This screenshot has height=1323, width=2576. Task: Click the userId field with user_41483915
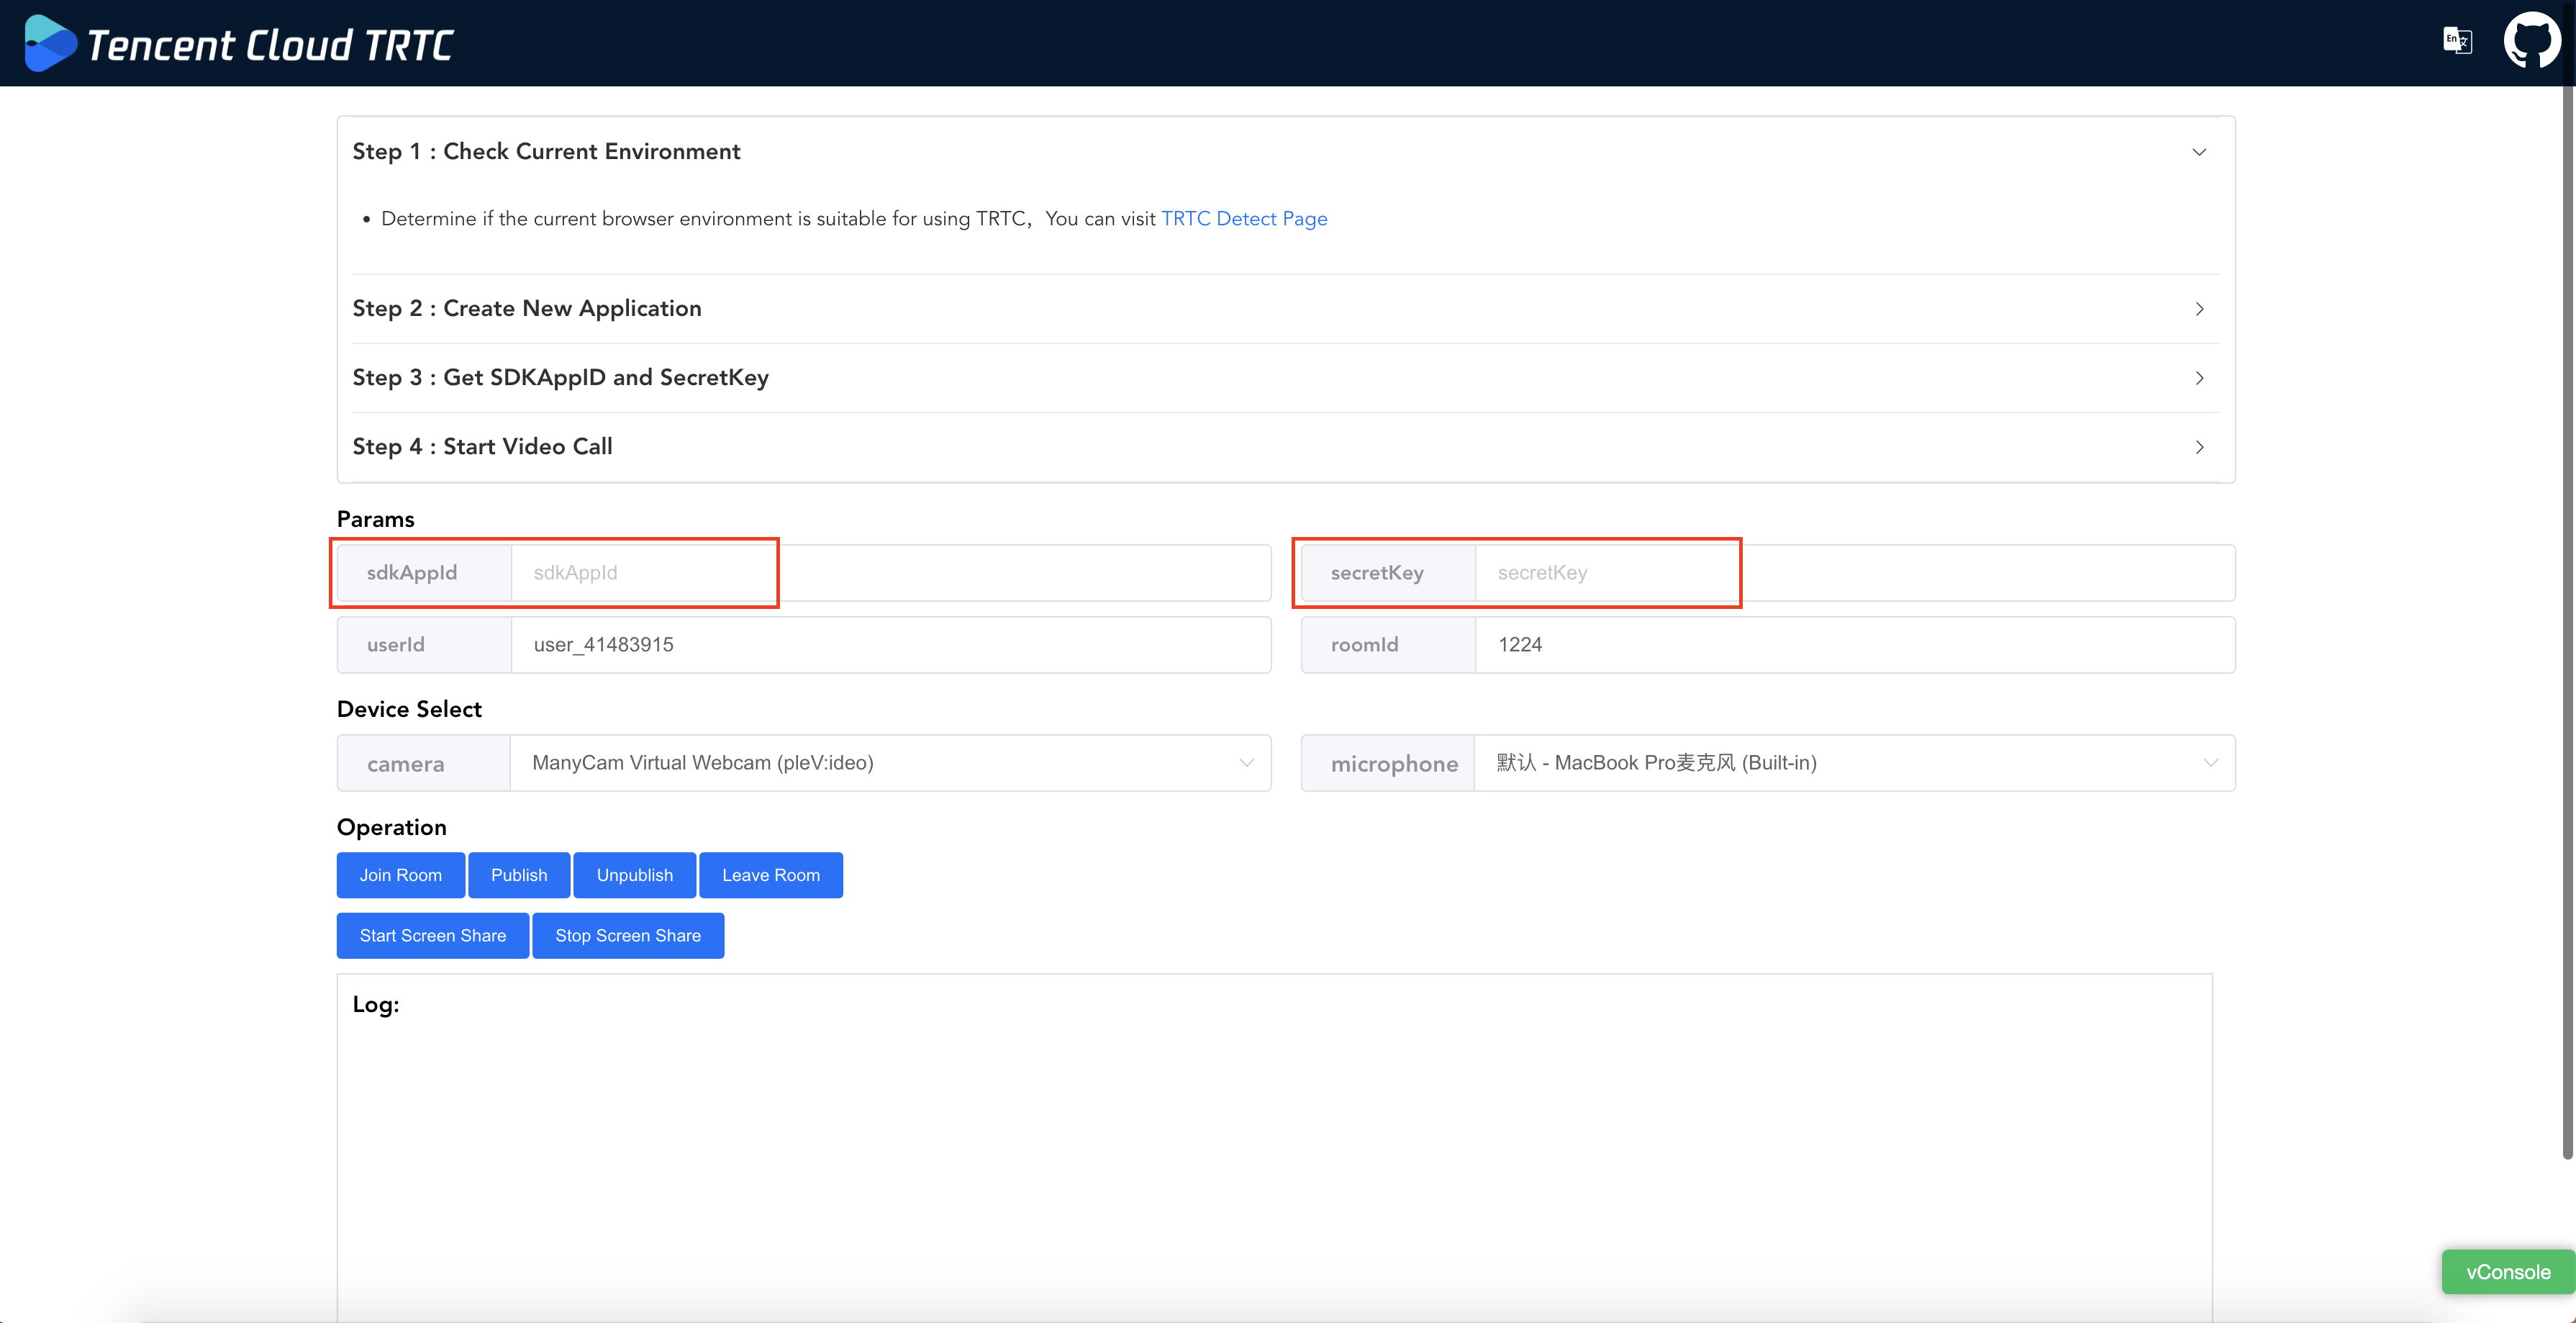(890, 645)
